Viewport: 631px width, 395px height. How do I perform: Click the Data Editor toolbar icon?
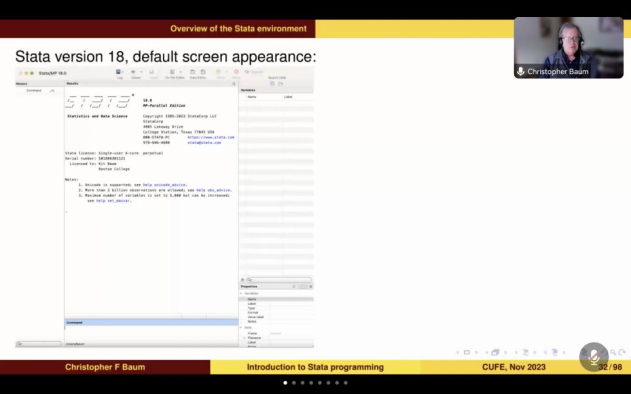pyautogui.click(x=193, y=72)
